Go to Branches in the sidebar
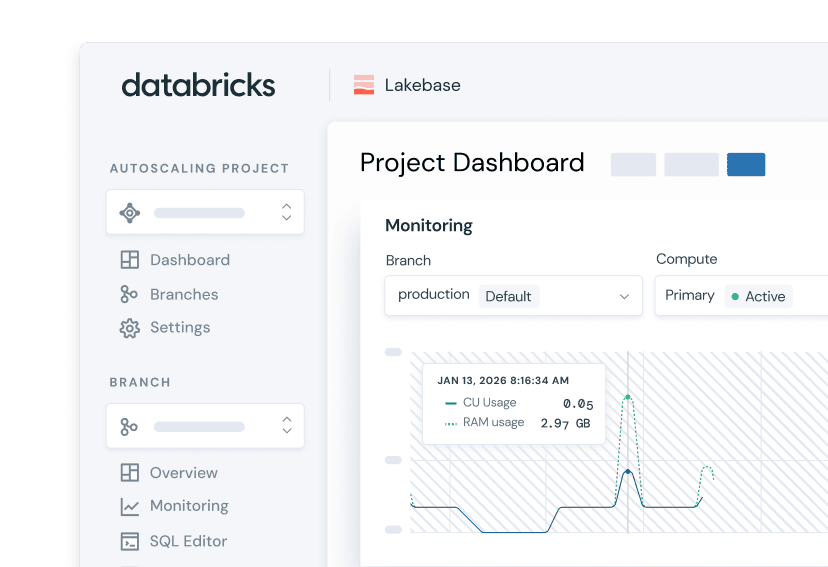This screenshot has width=828, height=567. coord(184,294)
